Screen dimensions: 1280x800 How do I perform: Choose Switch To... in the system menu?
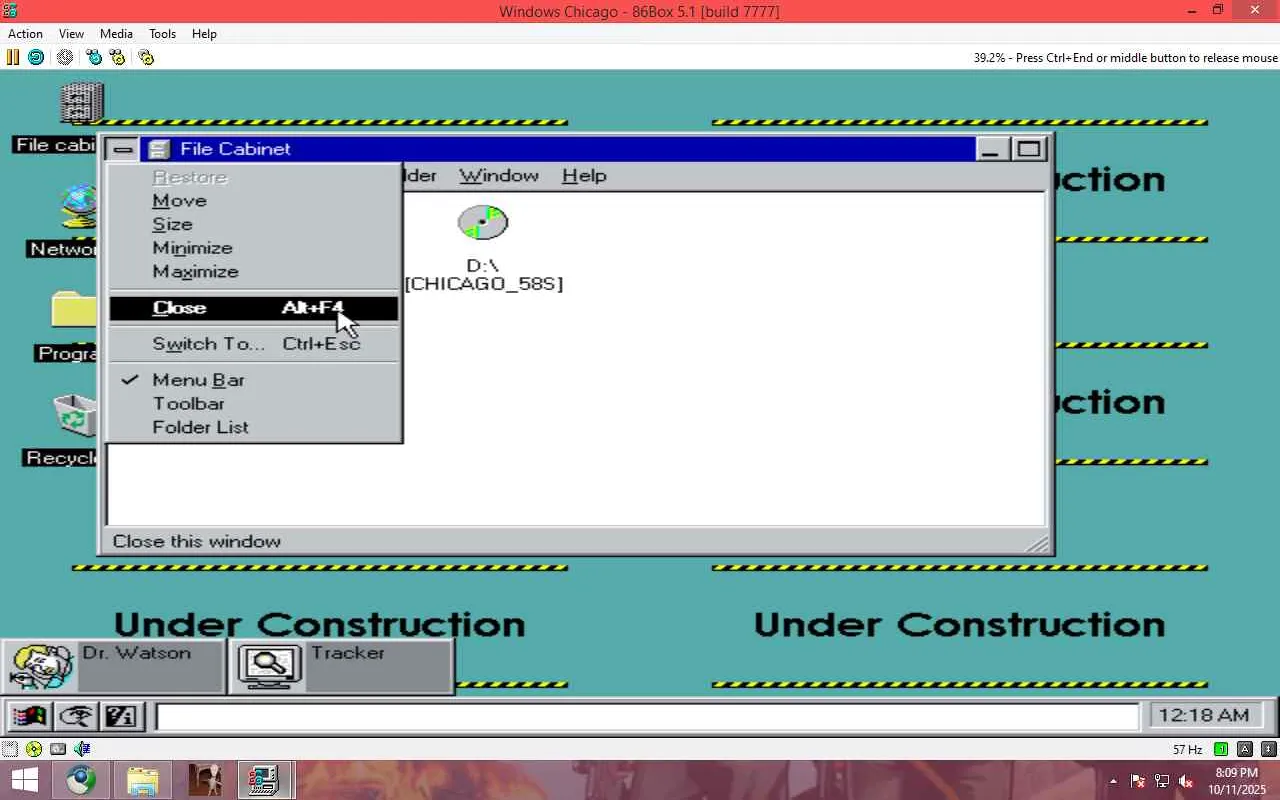click(254, 344)
